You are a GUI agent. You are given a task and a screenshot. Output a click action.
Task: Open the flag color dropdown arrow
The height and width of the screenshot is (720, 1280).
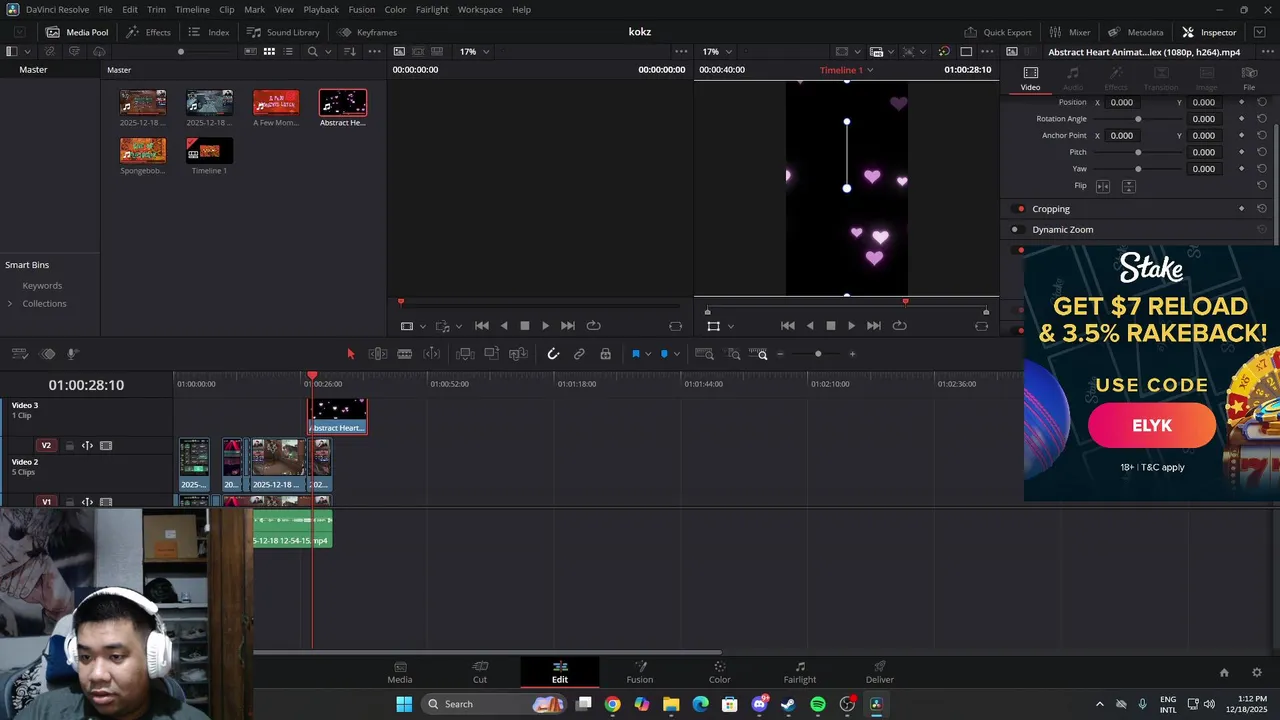[x=648, y=354]
